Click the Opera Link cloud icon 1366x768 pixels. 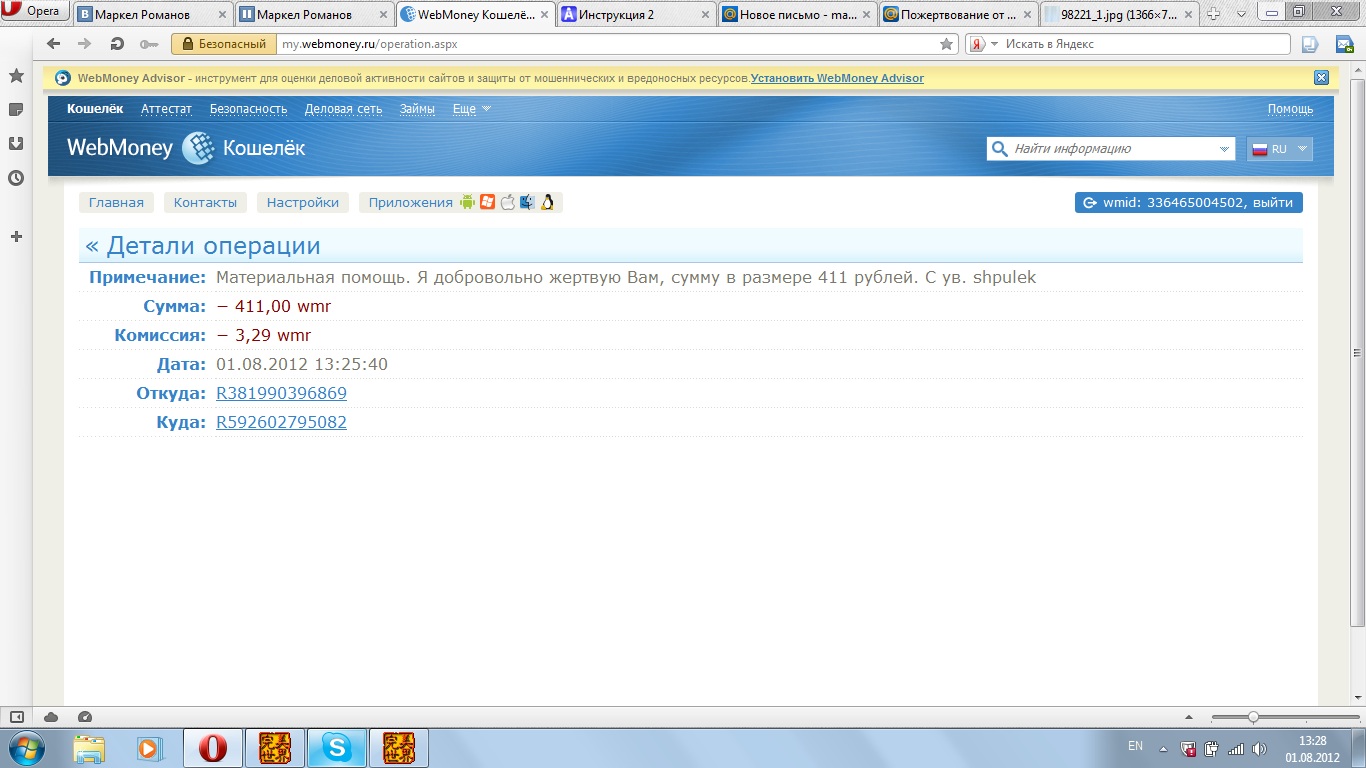click(51, 716)
